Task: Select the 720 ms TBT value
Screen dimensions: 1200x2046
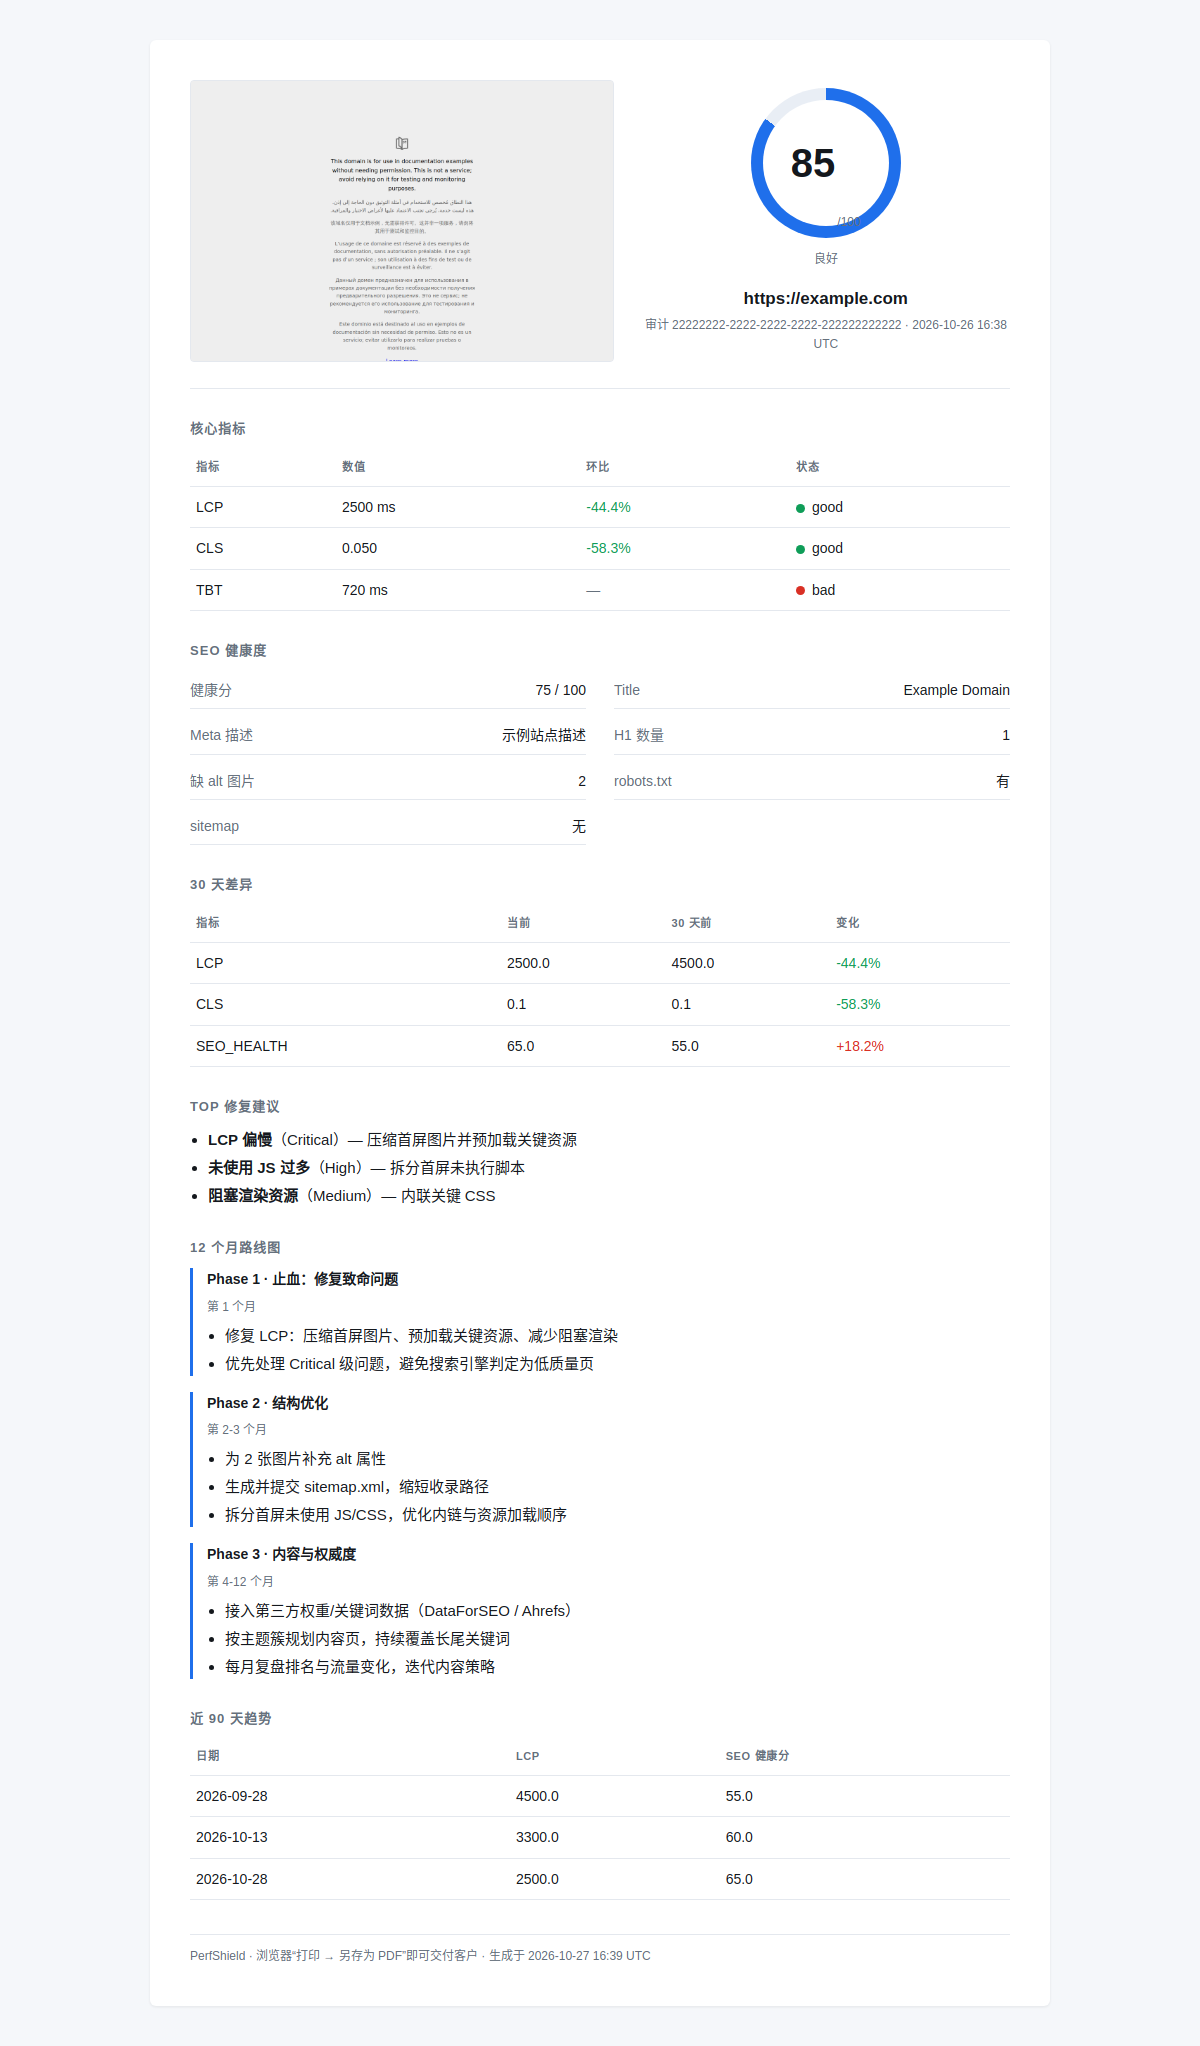Action: [365, 590]
